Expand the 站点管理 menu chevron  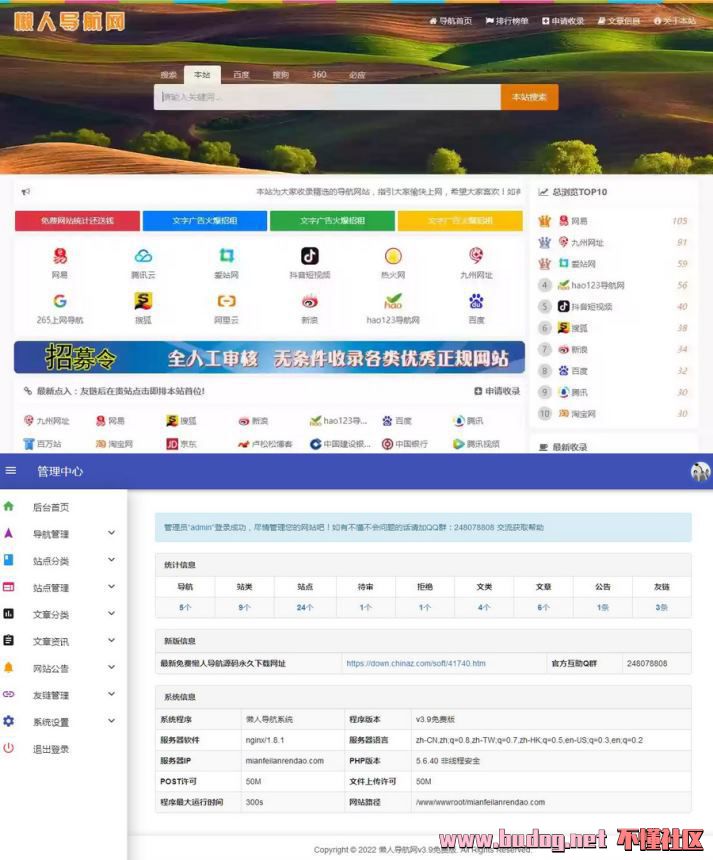pyautogui.click(x=111, y=586)
